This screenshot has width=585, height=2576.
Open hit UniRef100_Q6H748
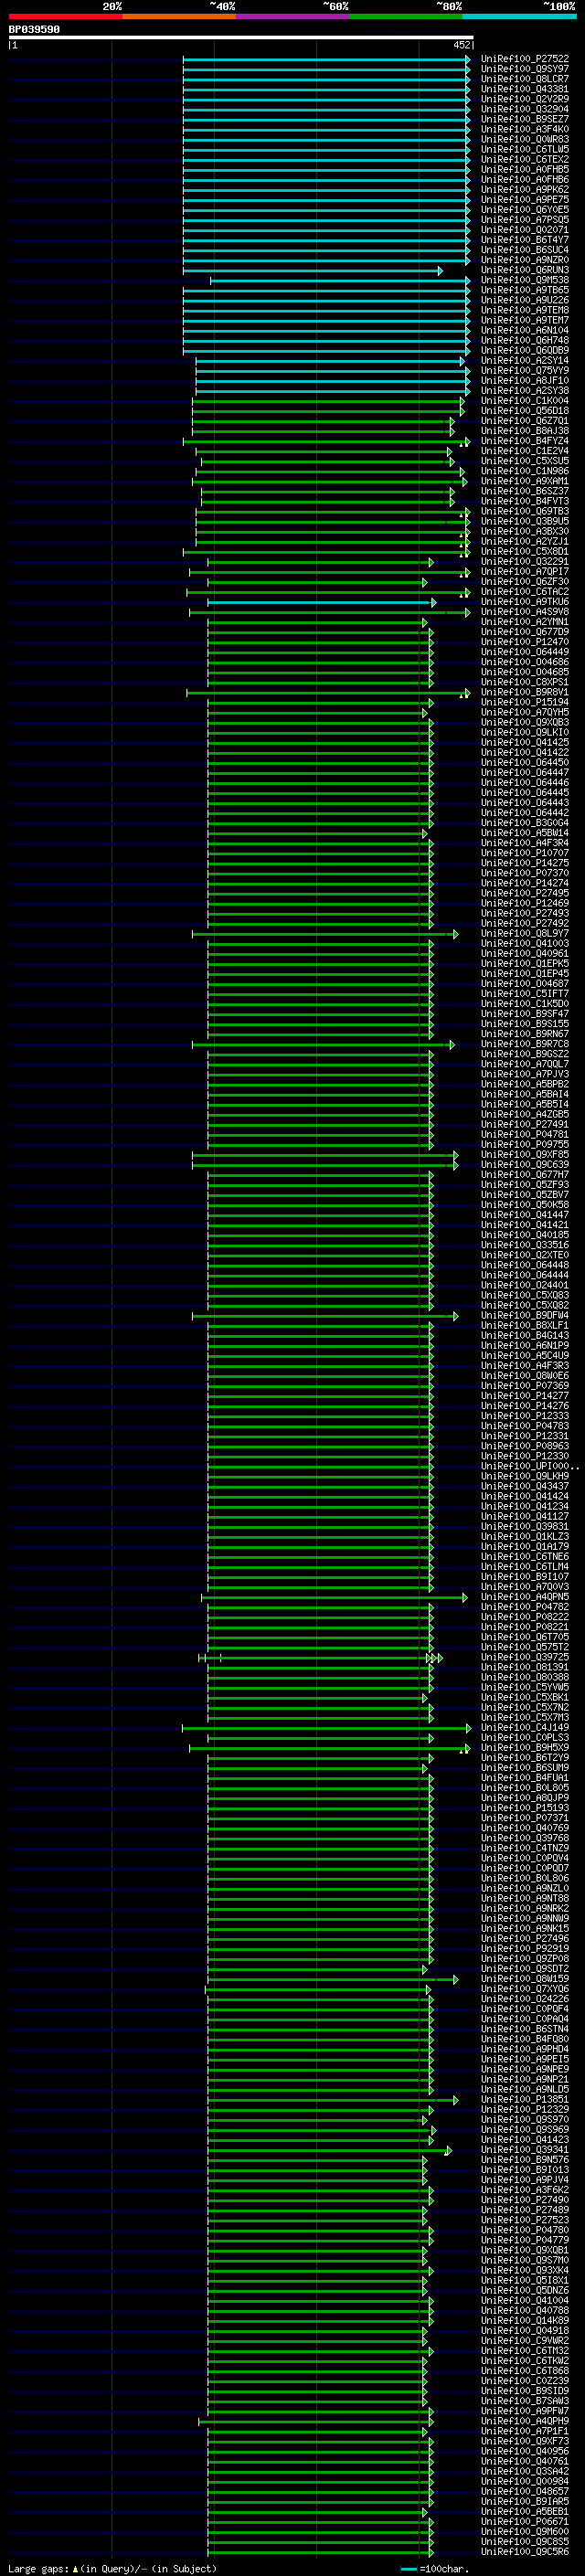click(524, 341)
